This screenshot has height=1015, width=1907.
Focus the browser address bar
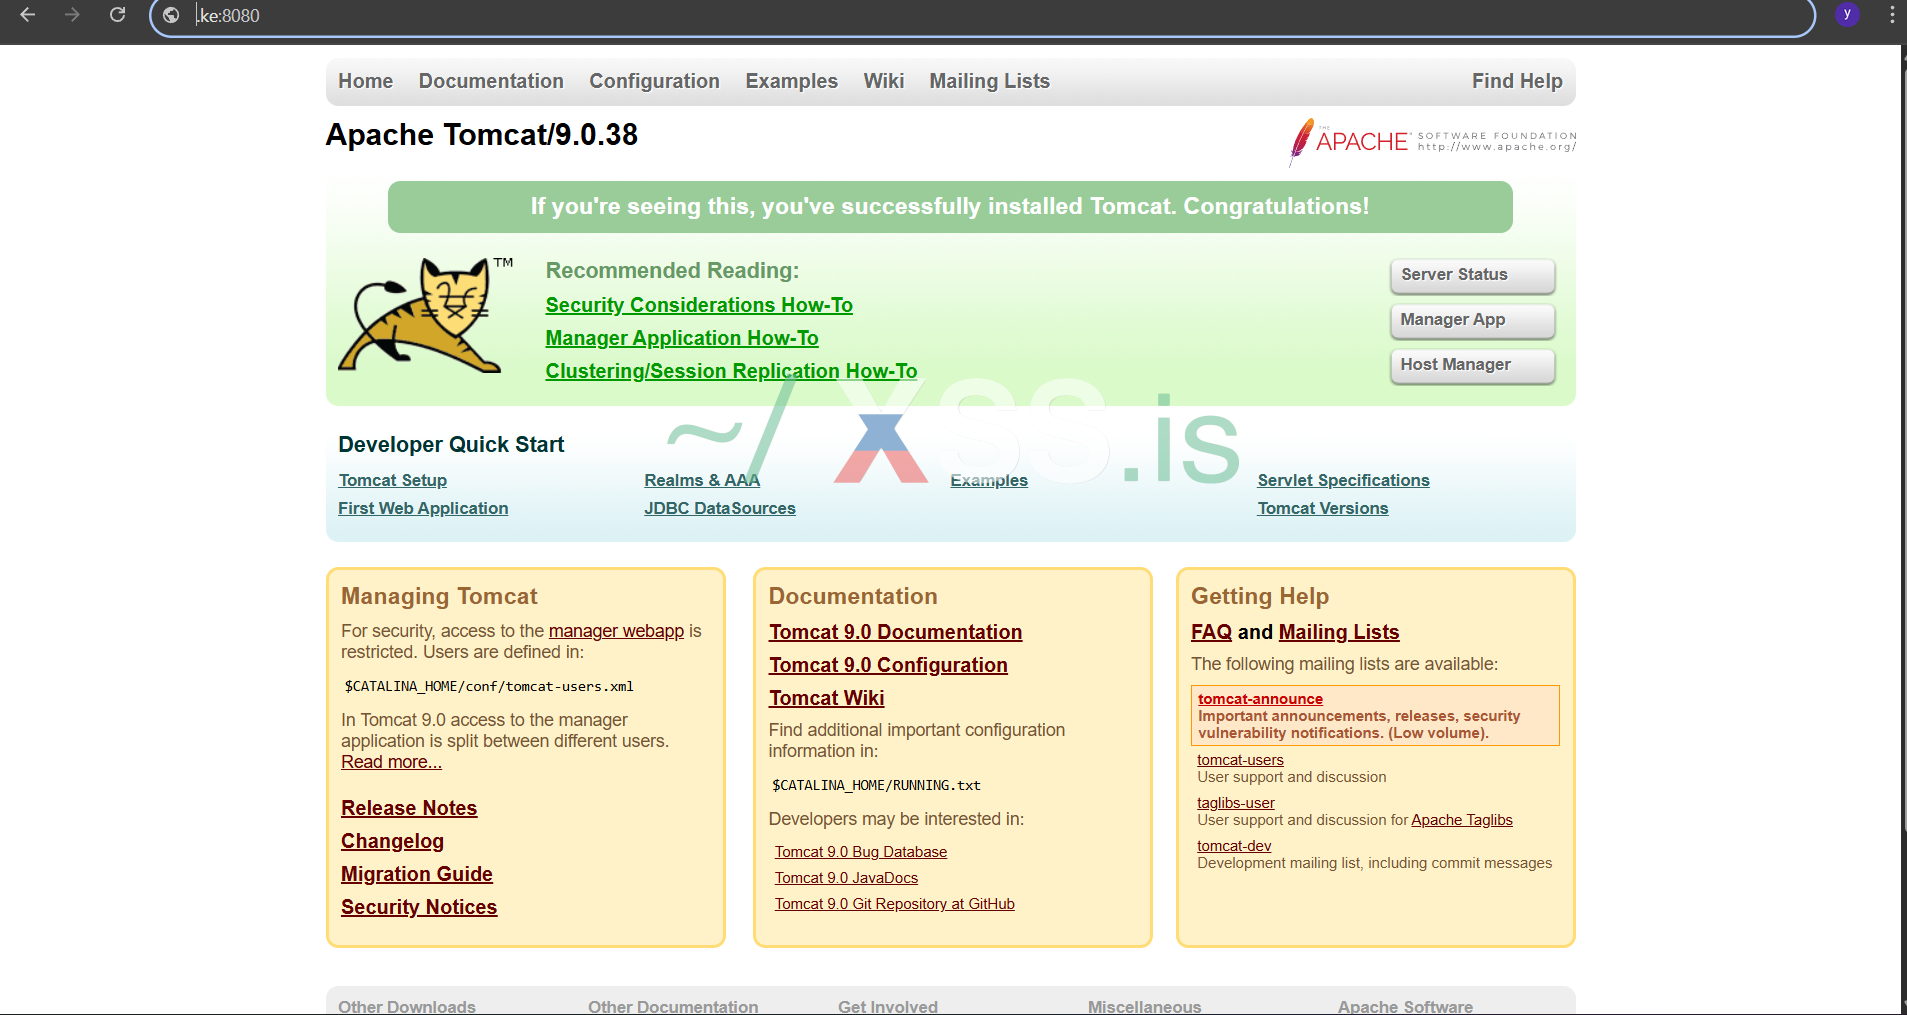(980, 16)
